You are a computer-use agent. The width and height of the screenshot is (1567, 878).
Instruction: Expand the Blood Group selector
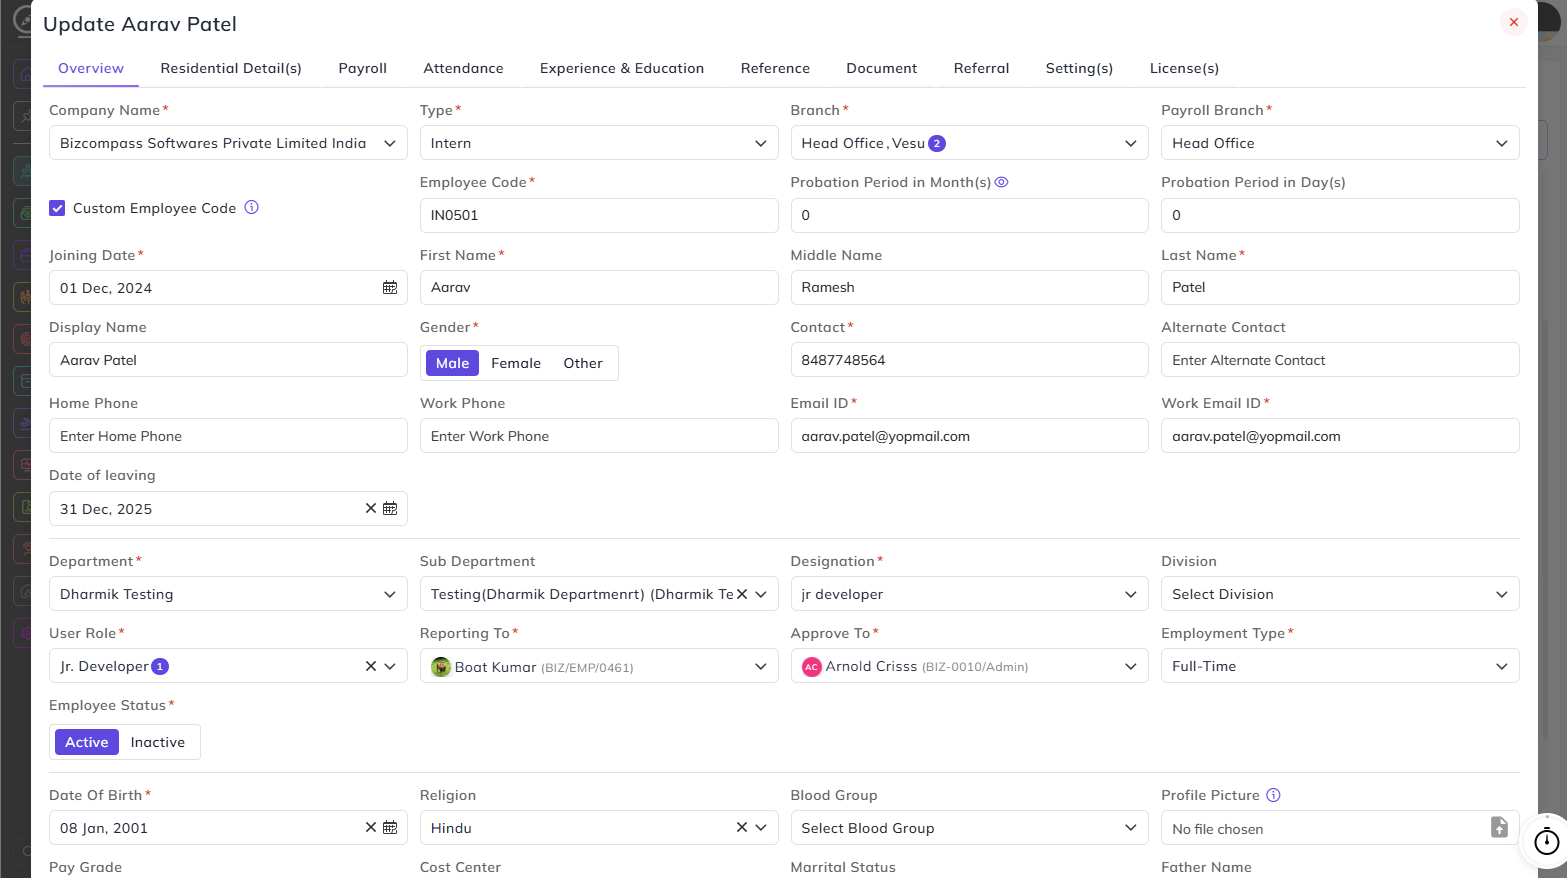tap(969, 828)
